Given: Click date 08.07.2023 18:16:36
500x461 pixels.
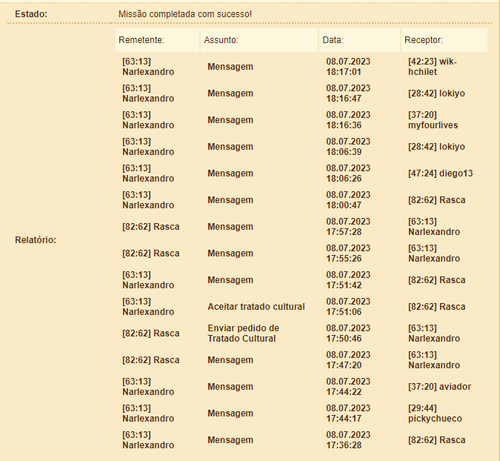Looking at the screenshot, I should (x=348, y=120).
